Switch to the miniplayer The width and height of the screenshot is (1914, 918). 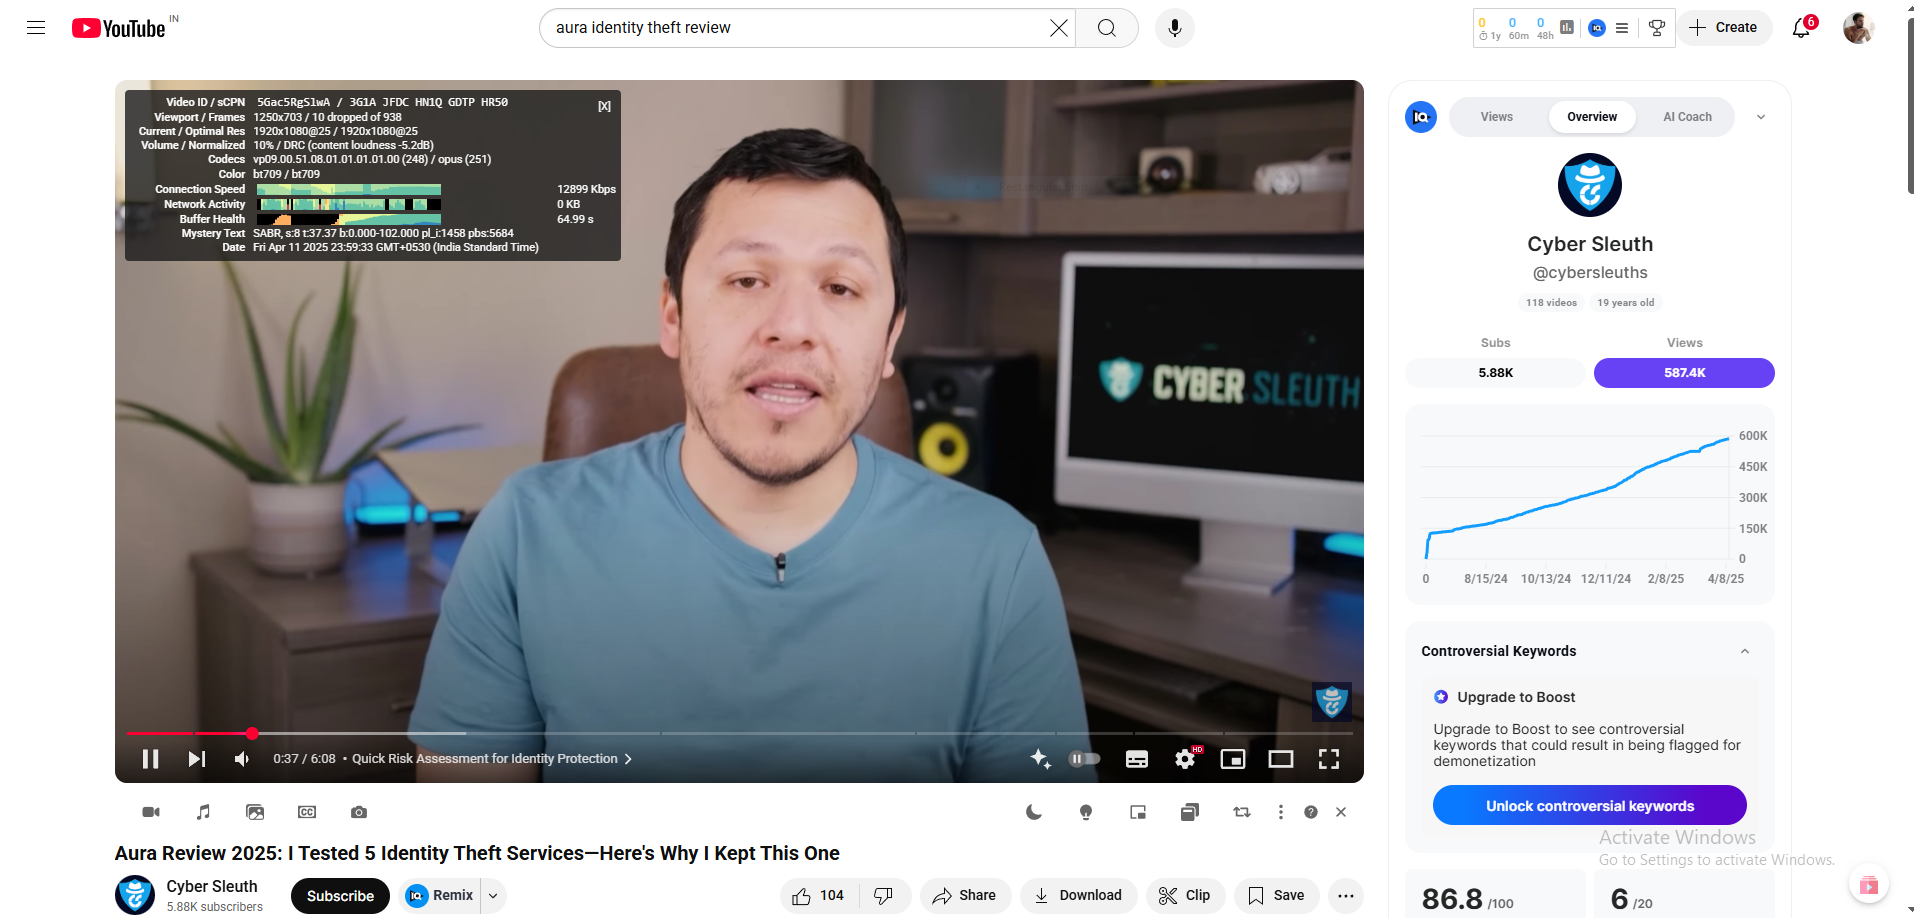[1233, 759]
